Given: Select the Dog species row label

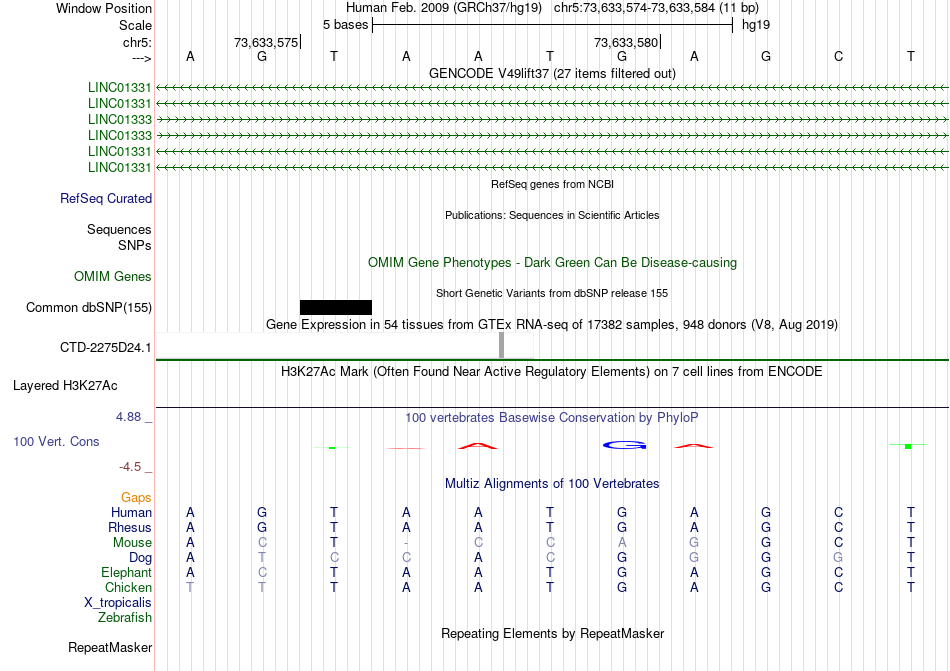Looking at the screenshot, I should coord(140,558).
